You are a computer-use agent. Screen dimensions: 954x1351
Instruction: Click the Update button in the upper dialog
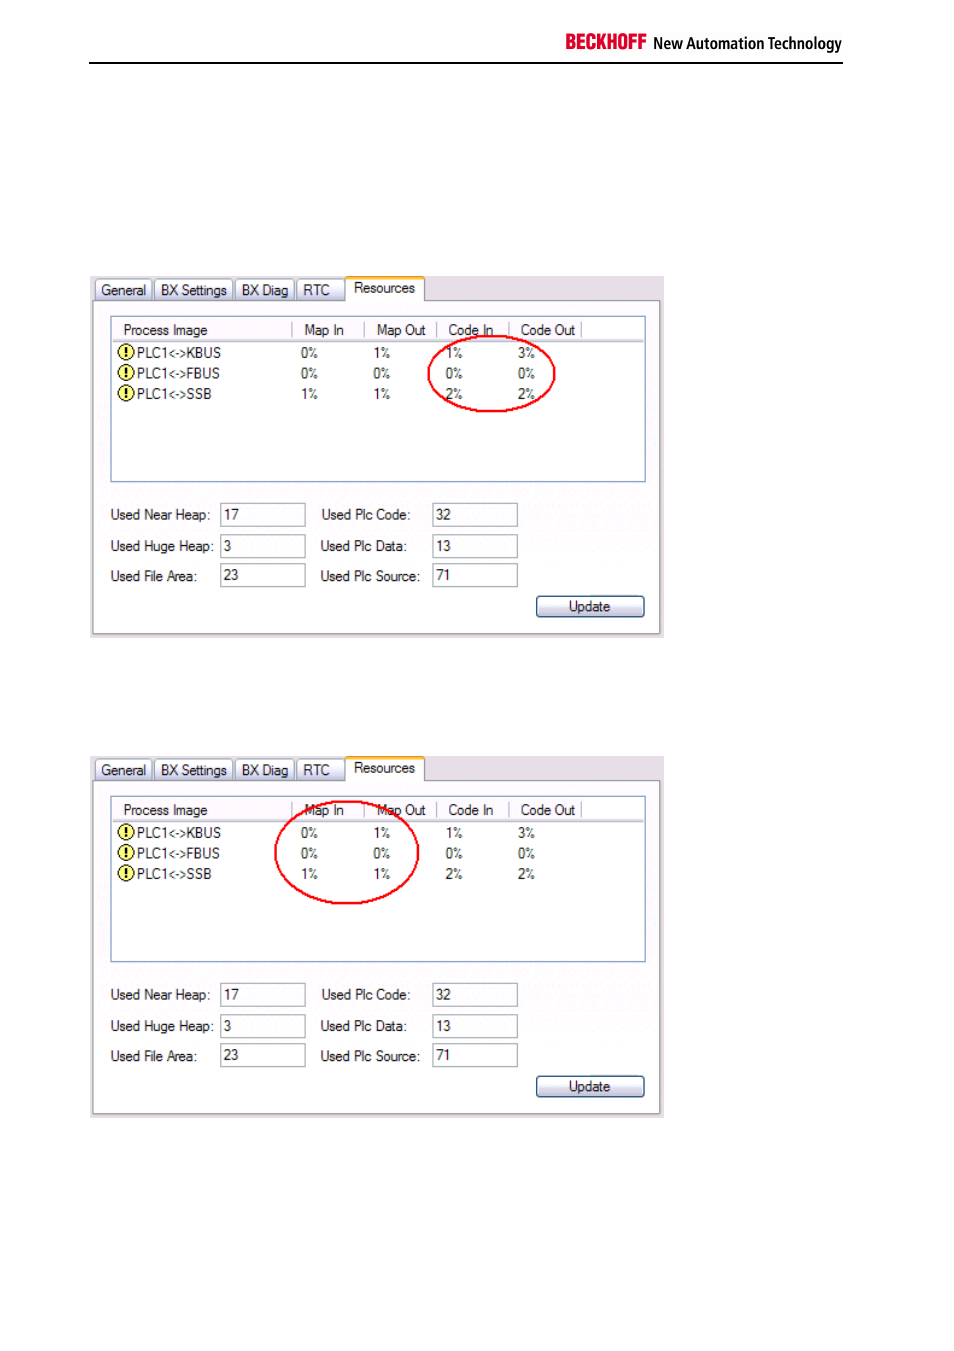coord(590,607)
